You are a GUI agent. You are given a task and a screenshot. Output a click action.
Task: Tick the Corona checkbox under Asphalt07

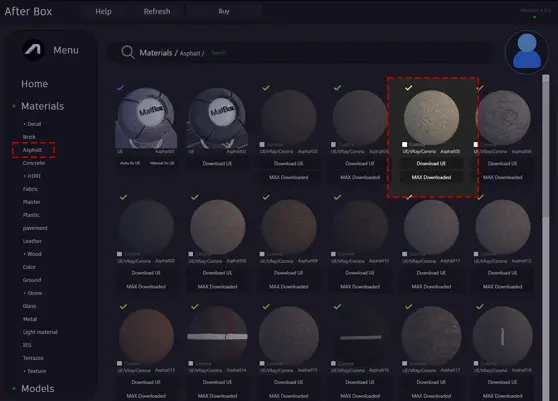120,254
